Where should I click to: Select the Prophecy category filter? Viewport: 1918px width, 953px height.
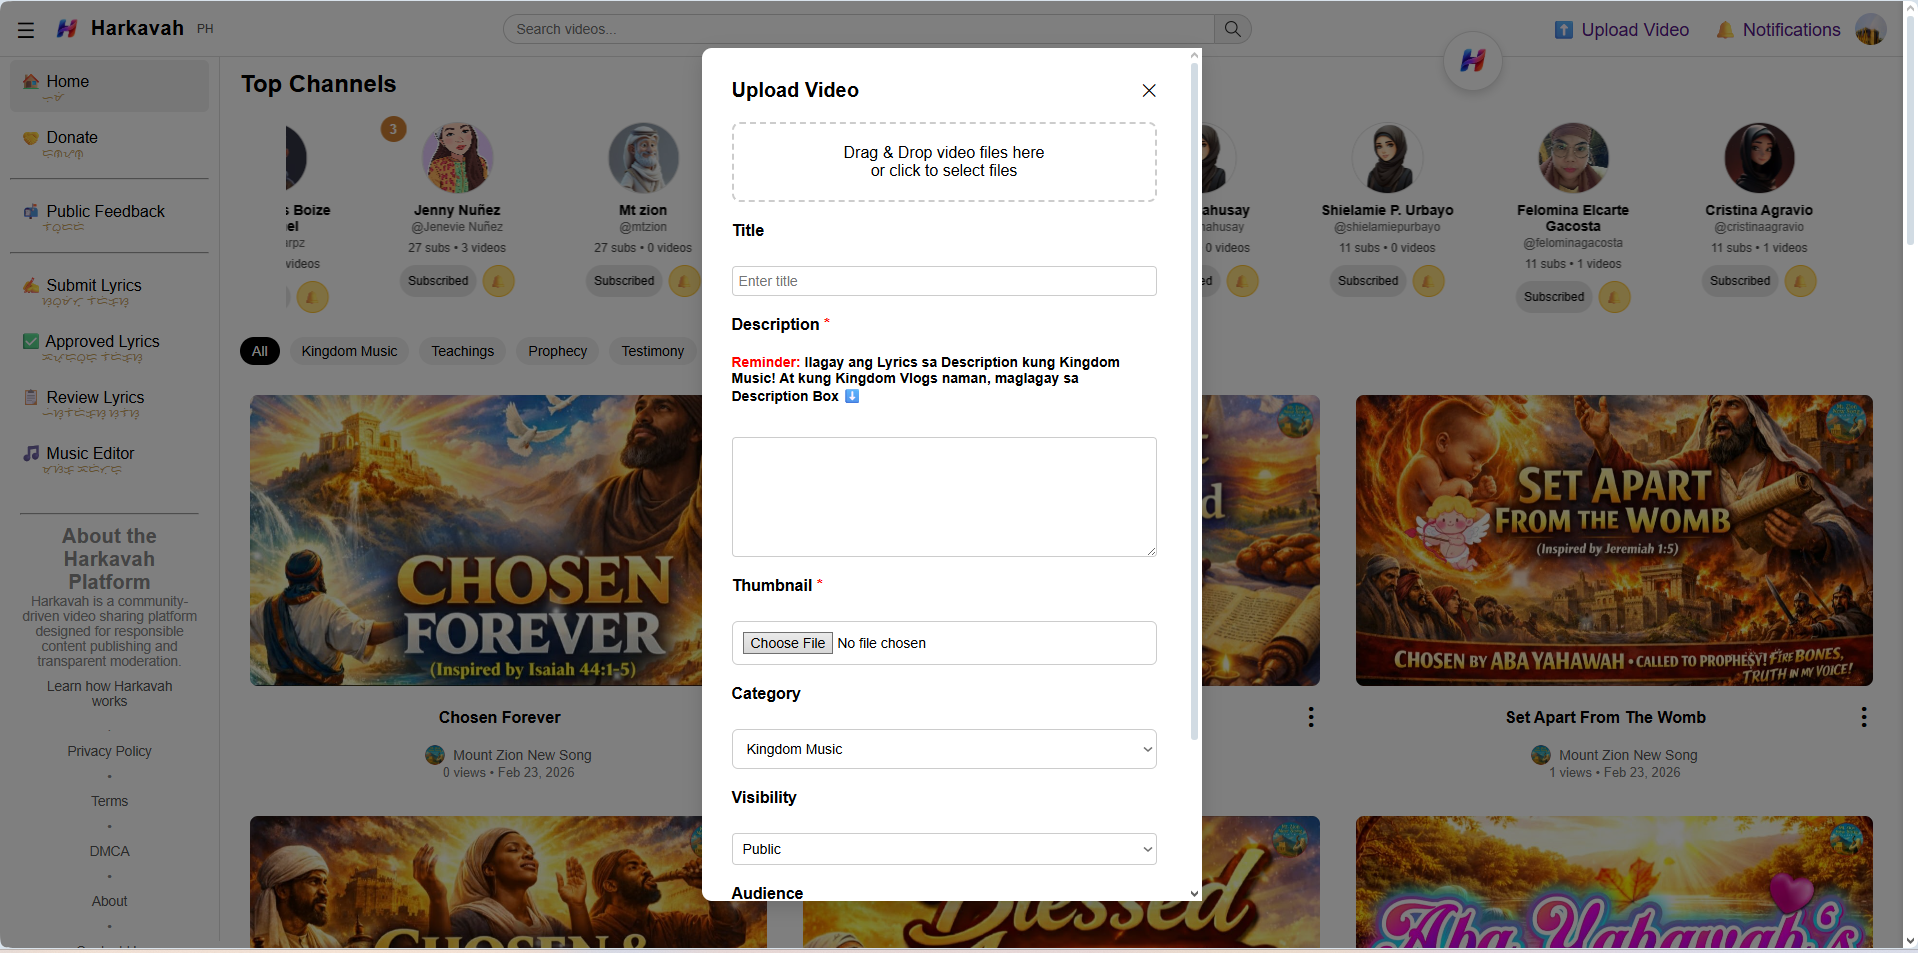tap(556, 351)
